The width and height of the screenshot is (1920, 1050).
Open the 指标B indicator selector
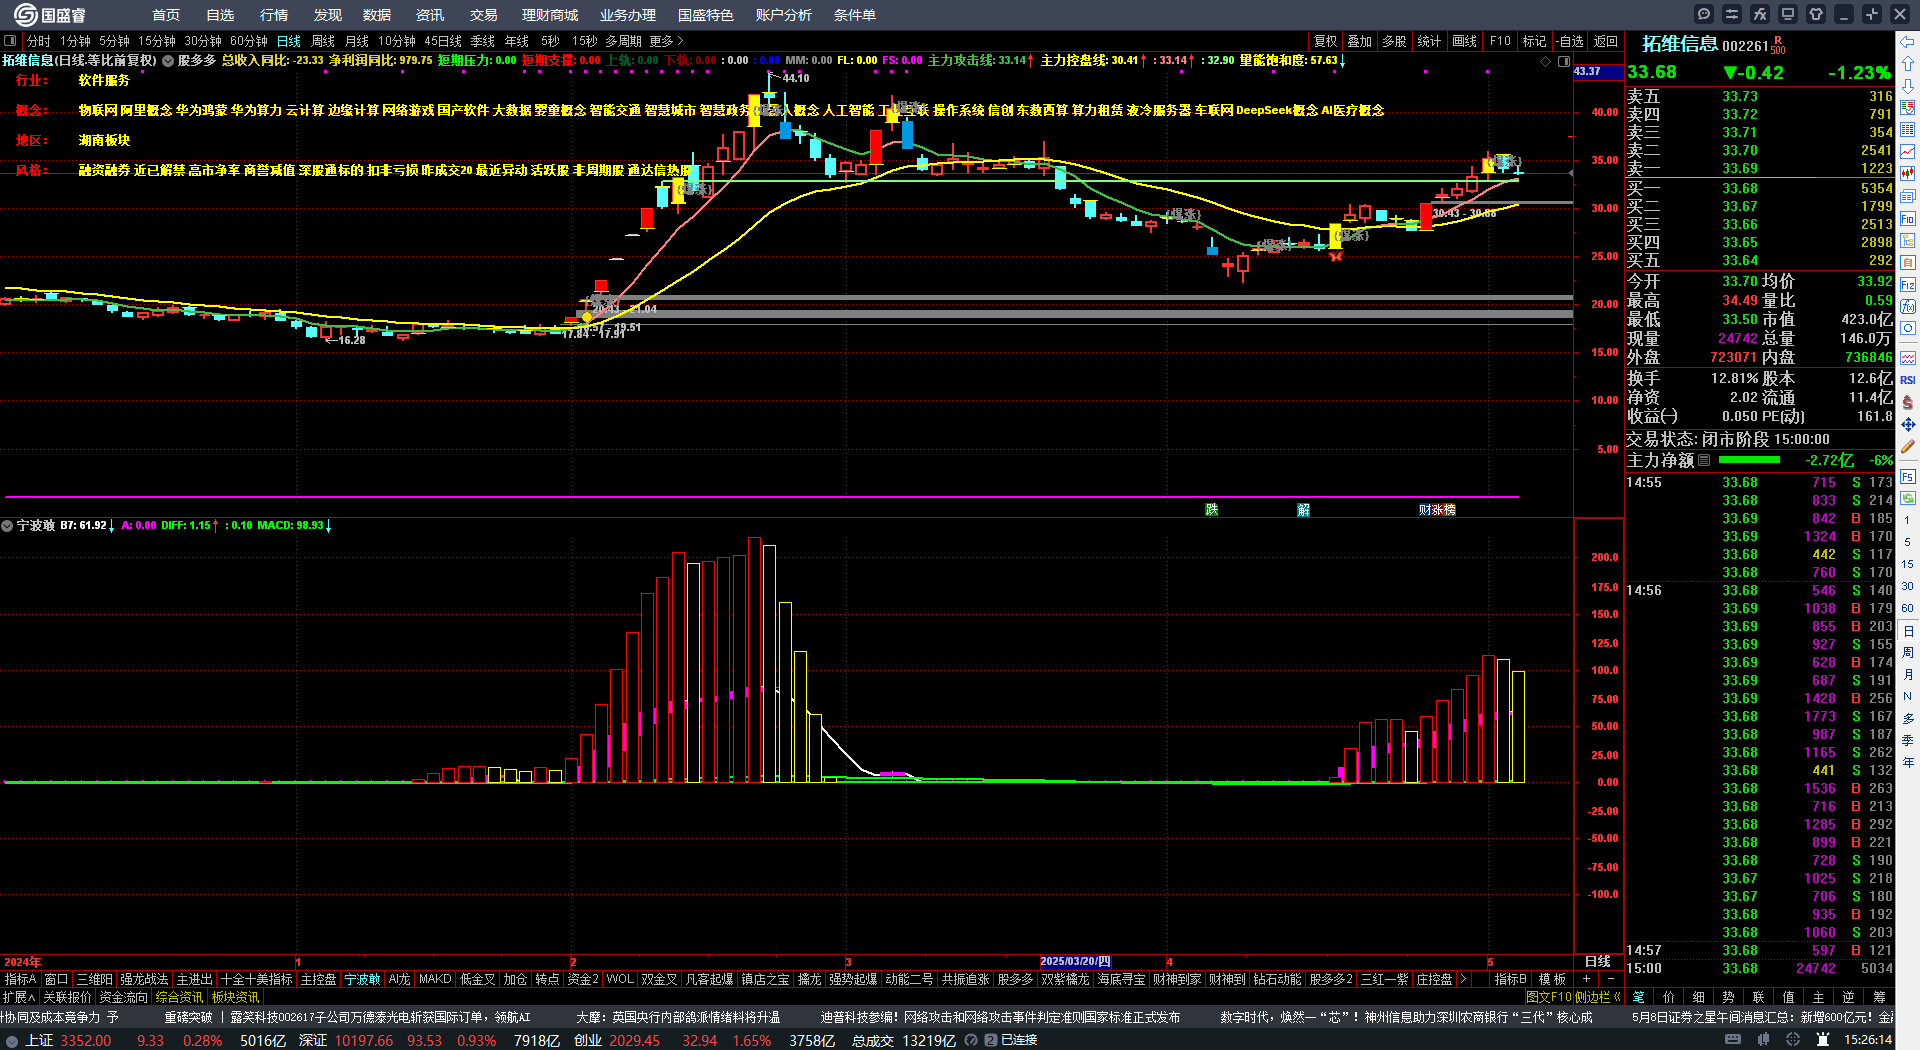1510,979
